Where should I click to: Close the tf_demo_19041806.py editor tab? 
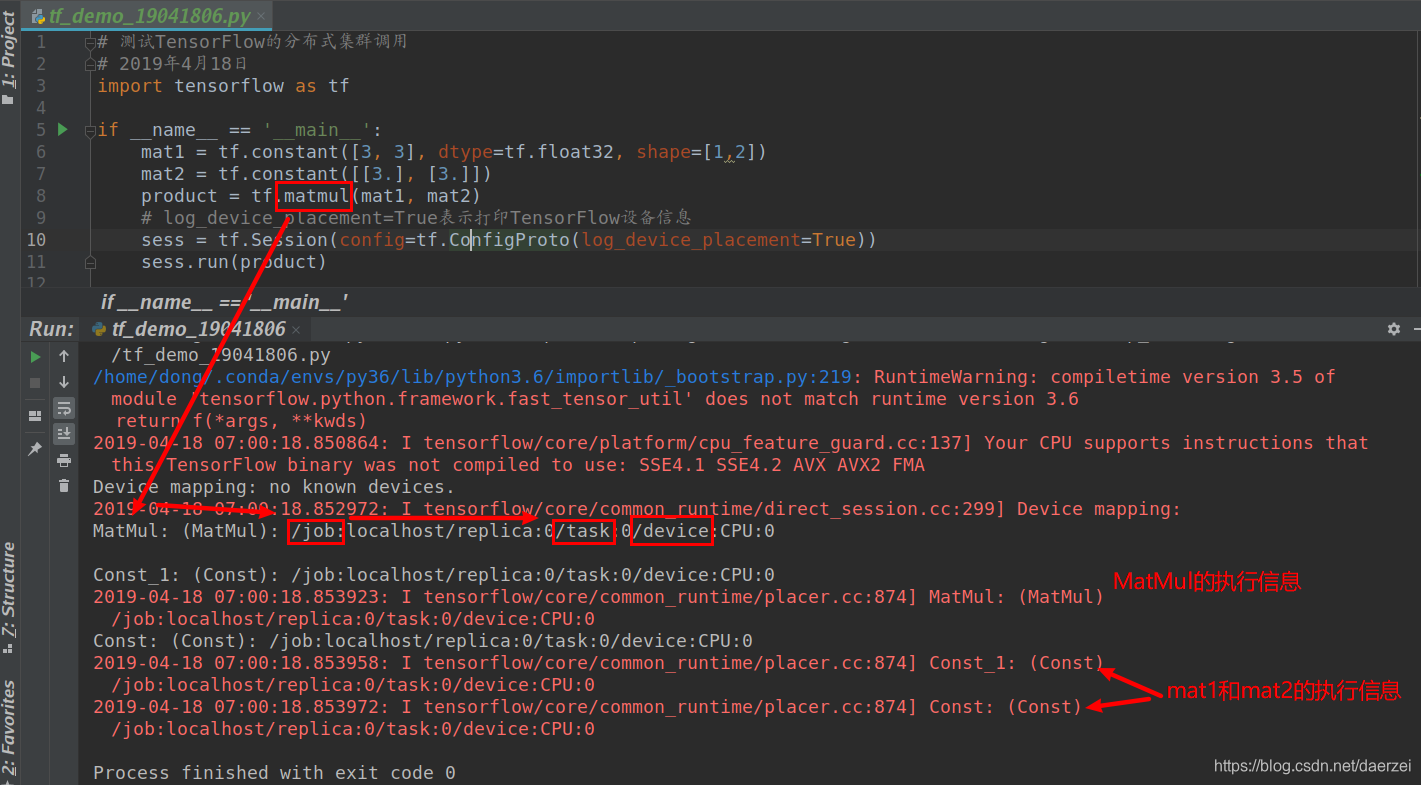coord(262,17)
